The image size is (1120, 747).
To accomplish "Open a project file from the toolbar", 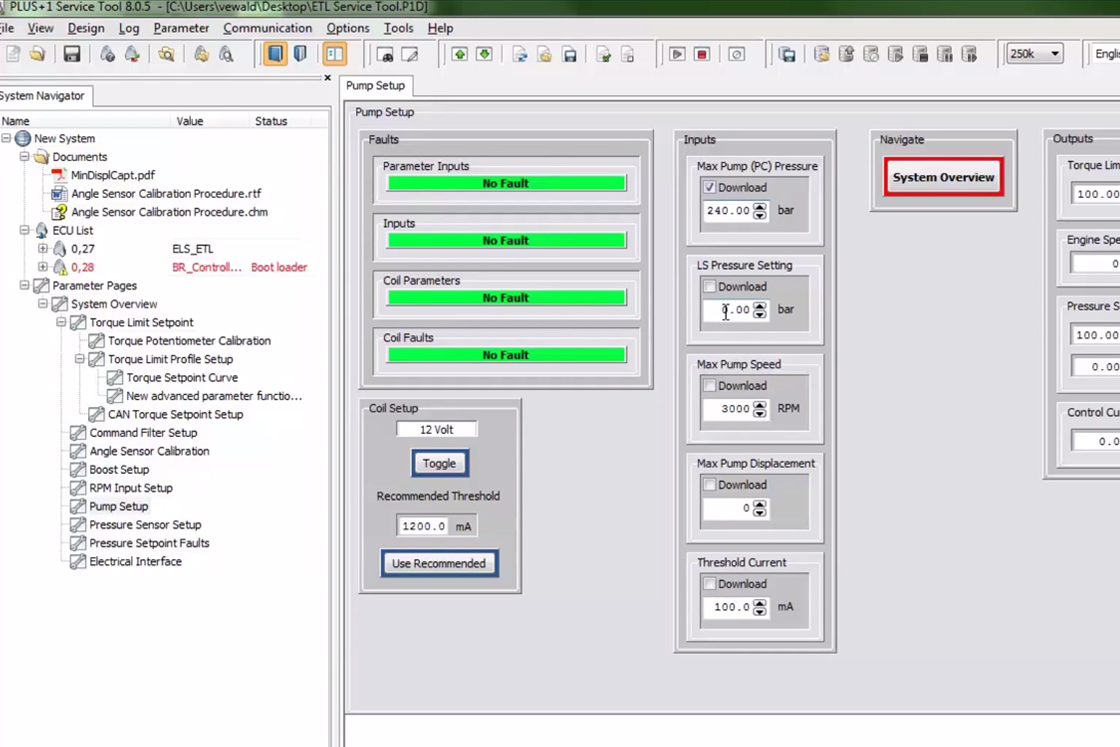I will (37, 54).
